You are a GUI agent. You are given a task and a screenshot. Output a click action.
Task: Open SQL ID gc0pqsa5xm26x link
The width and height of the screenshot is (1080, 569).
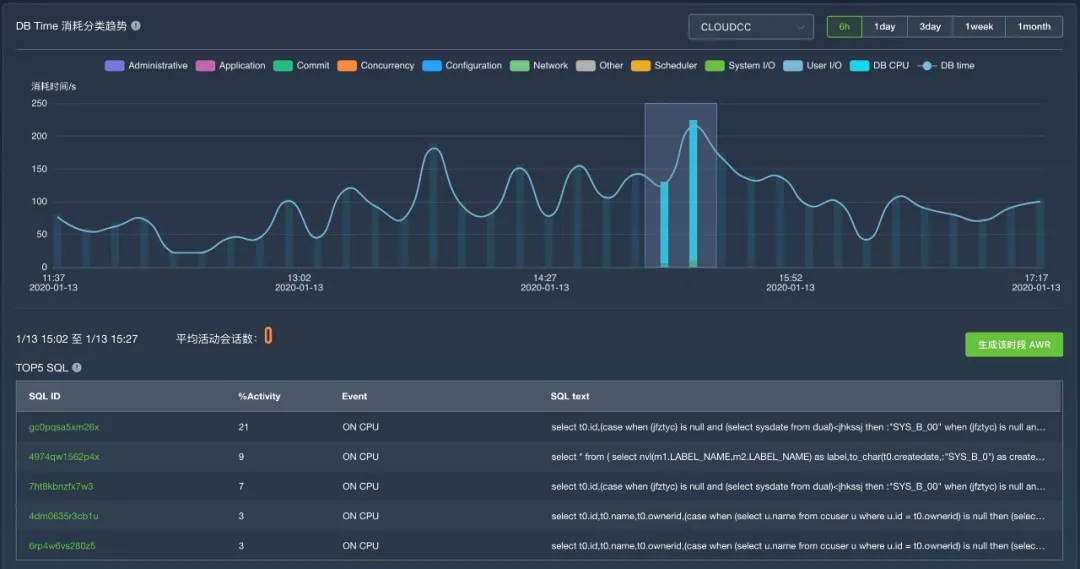click(64, 427)
